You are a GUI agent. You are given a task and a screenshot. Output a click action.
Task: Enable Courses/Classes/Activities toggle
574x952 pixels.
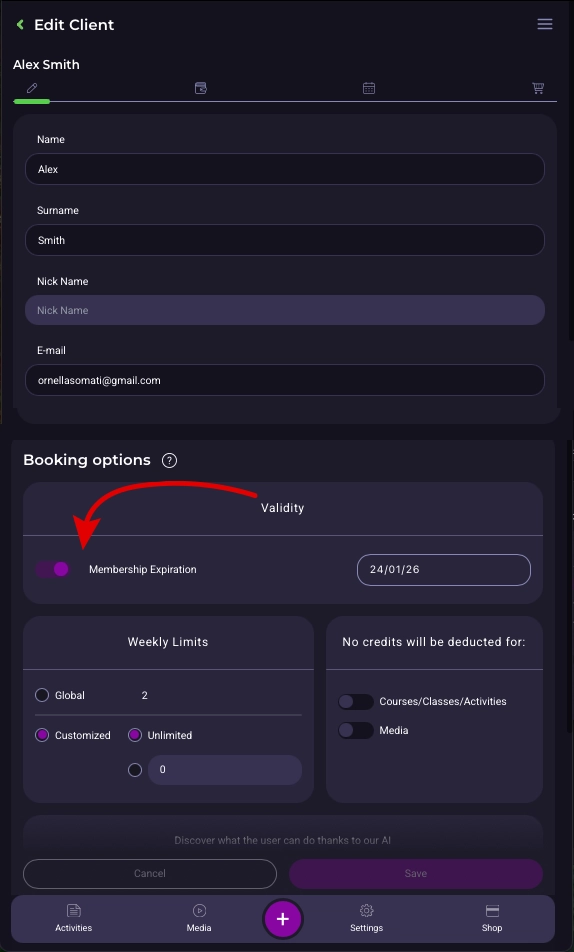pyautogui.click(x=356, y=702)
